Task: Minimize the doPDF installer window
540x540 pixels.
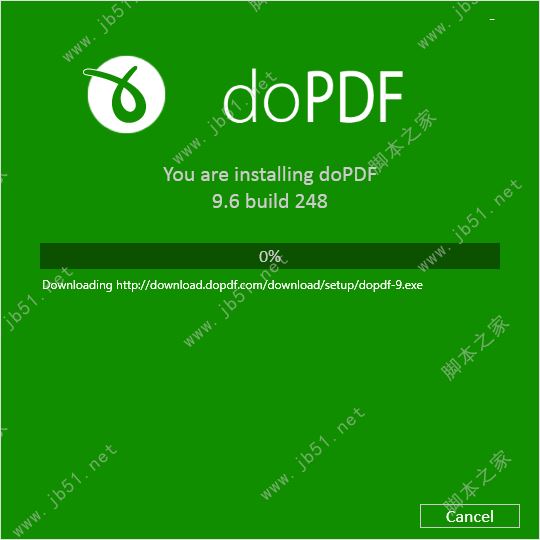Action: (492, 20)
